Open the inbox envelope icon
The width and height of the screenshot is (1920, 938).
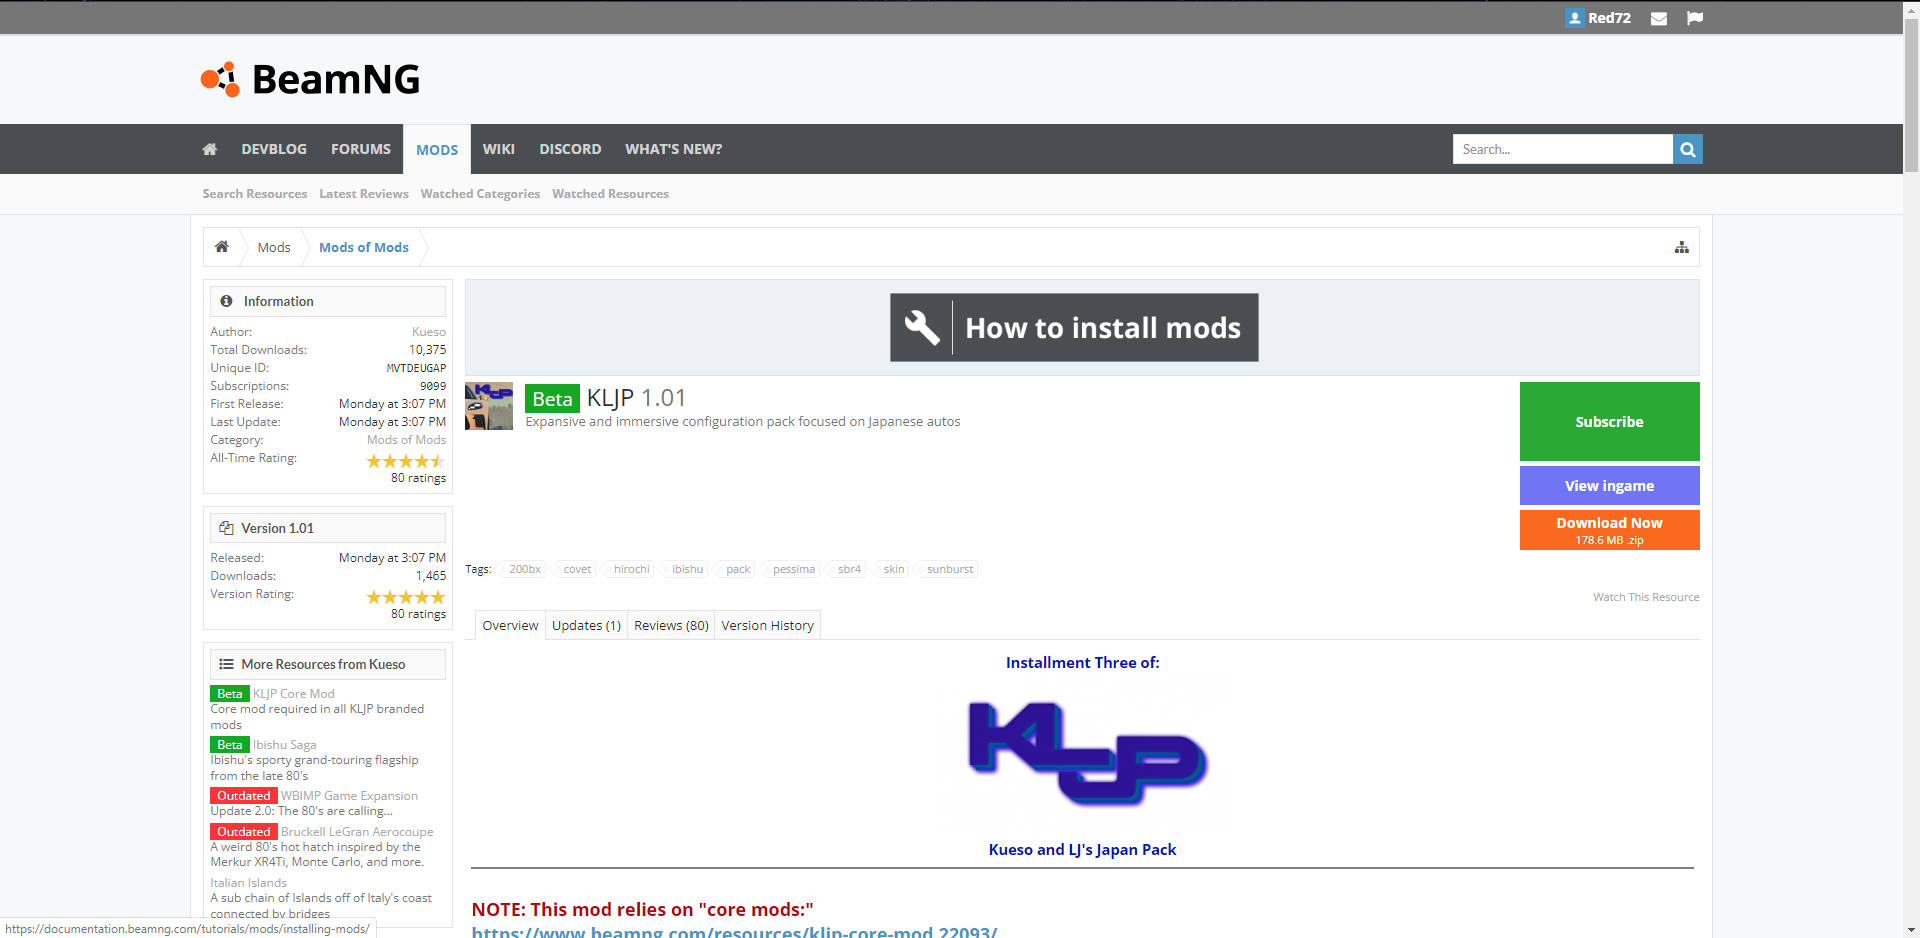(x=1659, y=18)
